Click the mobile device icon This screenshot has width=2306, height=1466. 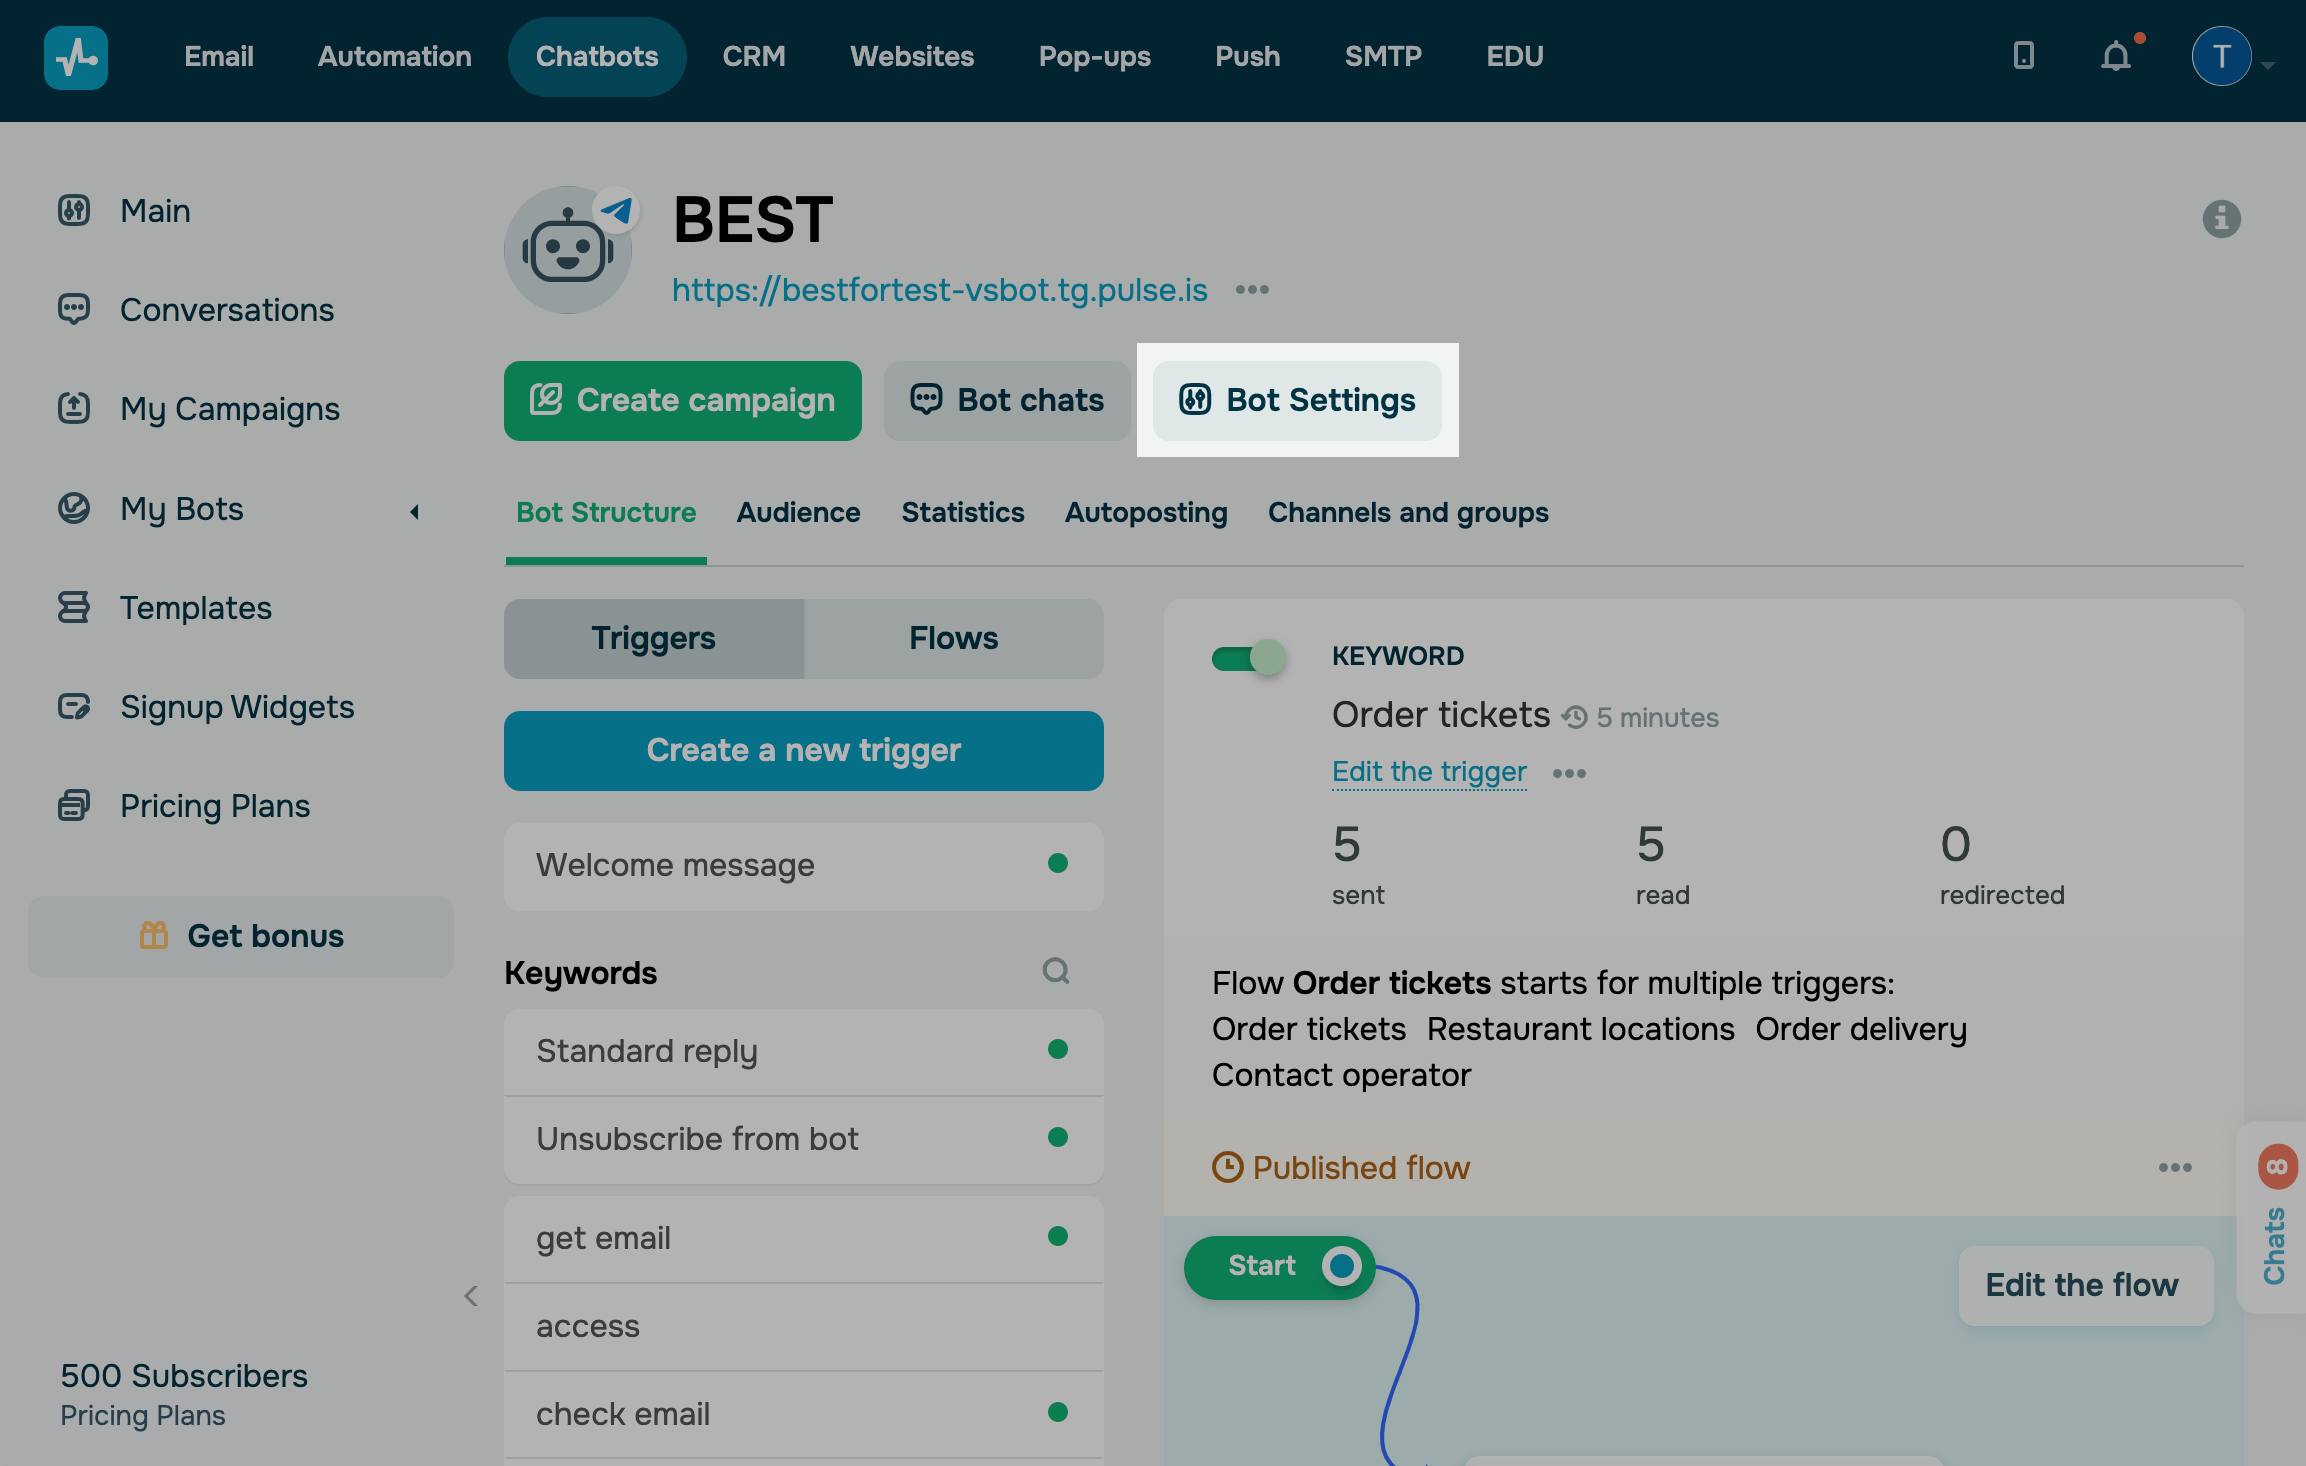coord(2023,56)
